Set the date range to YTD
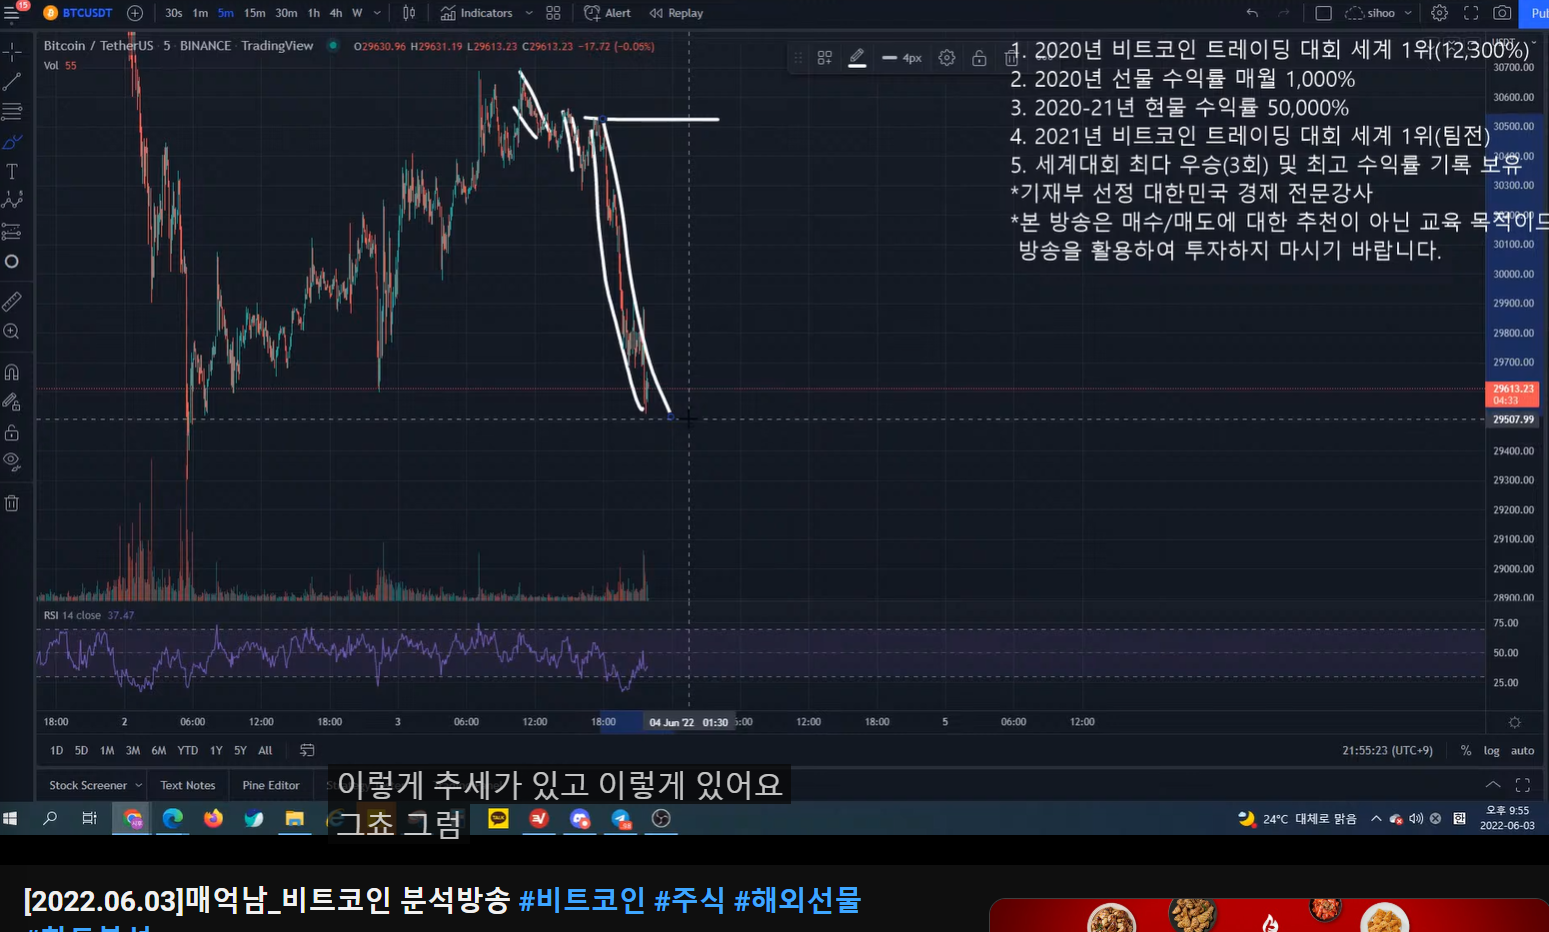This screenshot has height=932, width=1549. (188, 750)
